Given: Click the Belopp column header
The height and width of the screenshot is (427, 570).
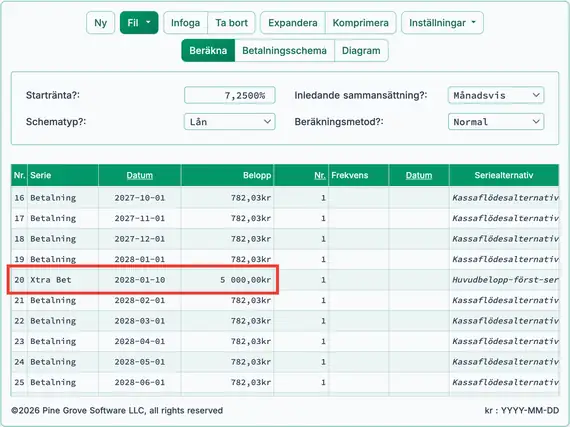Looking at the screenshot, I should point(228,176).
